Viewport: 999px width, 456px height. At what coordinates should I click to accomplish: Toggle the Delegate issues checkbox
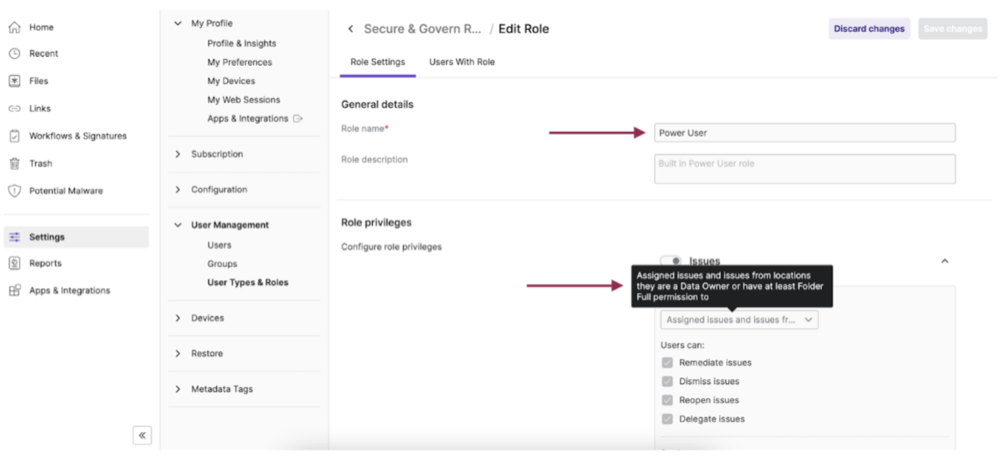667,419
